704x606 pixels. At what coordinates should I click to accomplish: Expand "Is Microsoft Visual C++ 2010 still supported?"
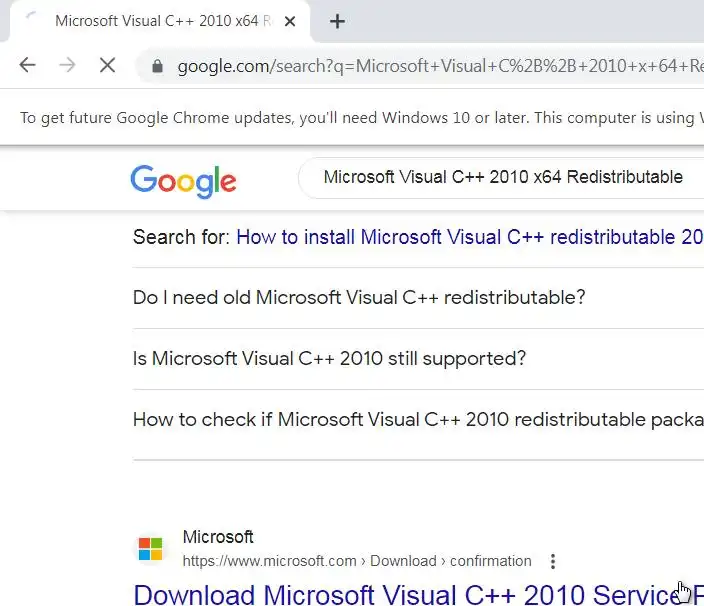tap(329, 359)
